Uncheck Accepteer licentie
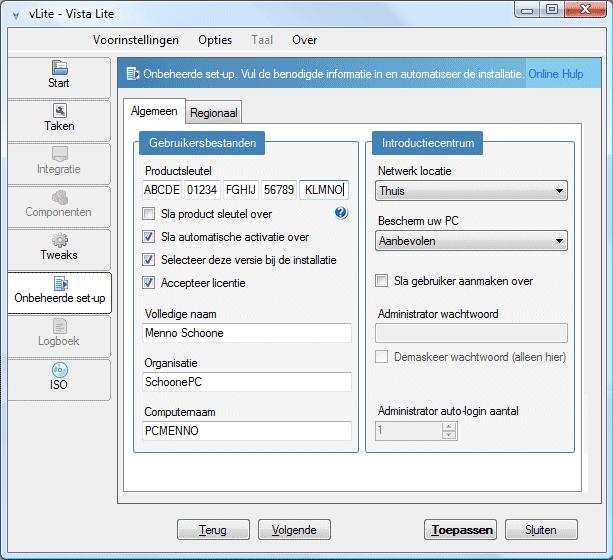This screenshot has width=613, height=560. pos(148,283)
